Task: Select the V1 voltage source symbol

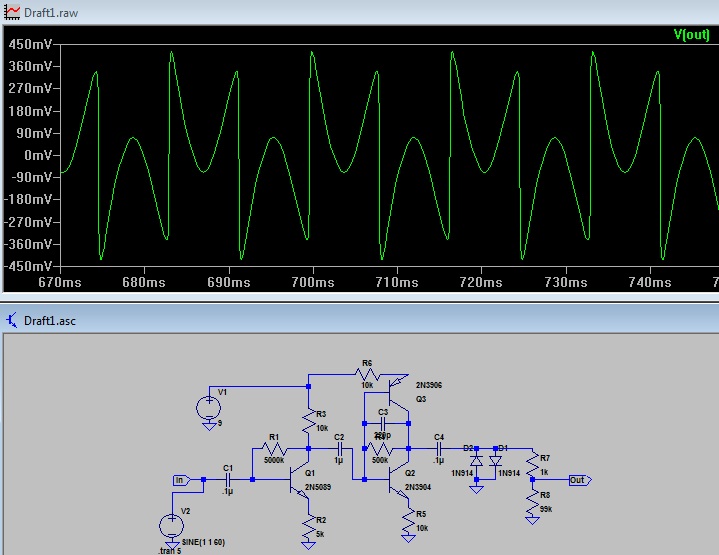Action: pos(210,407)
